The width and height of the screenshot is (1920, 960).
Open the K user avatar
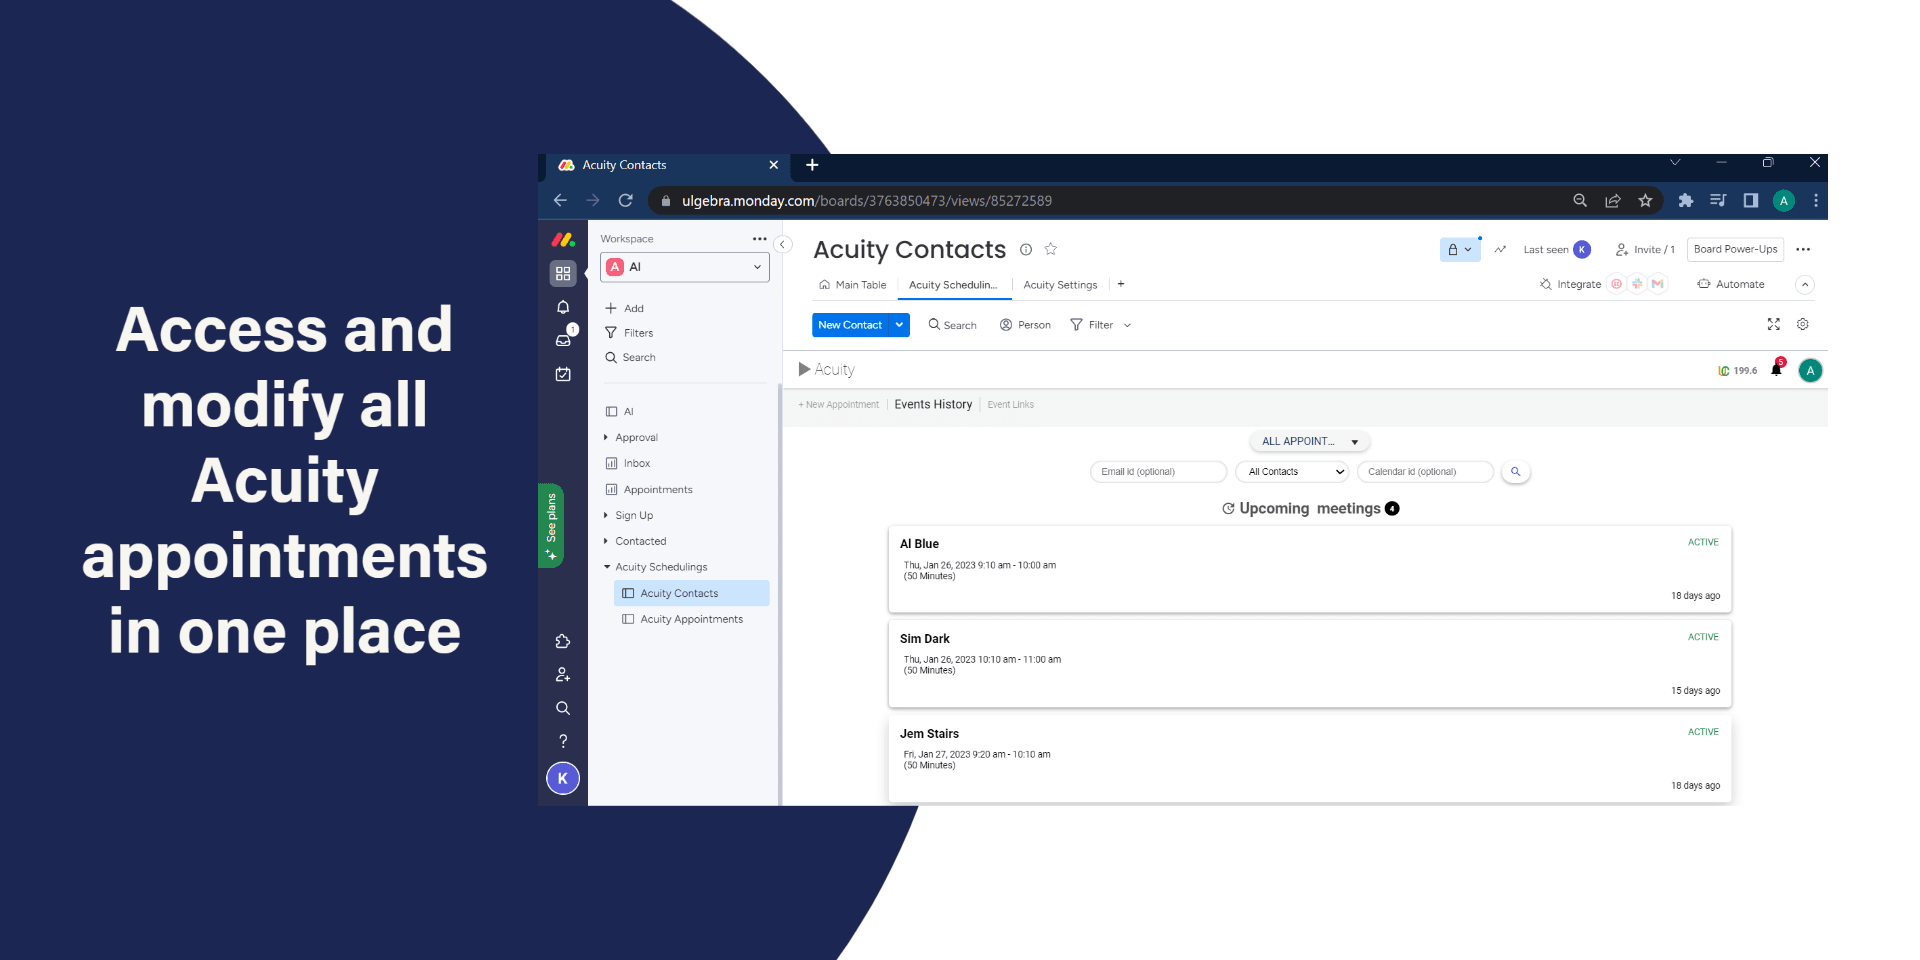tap(563, 778)
